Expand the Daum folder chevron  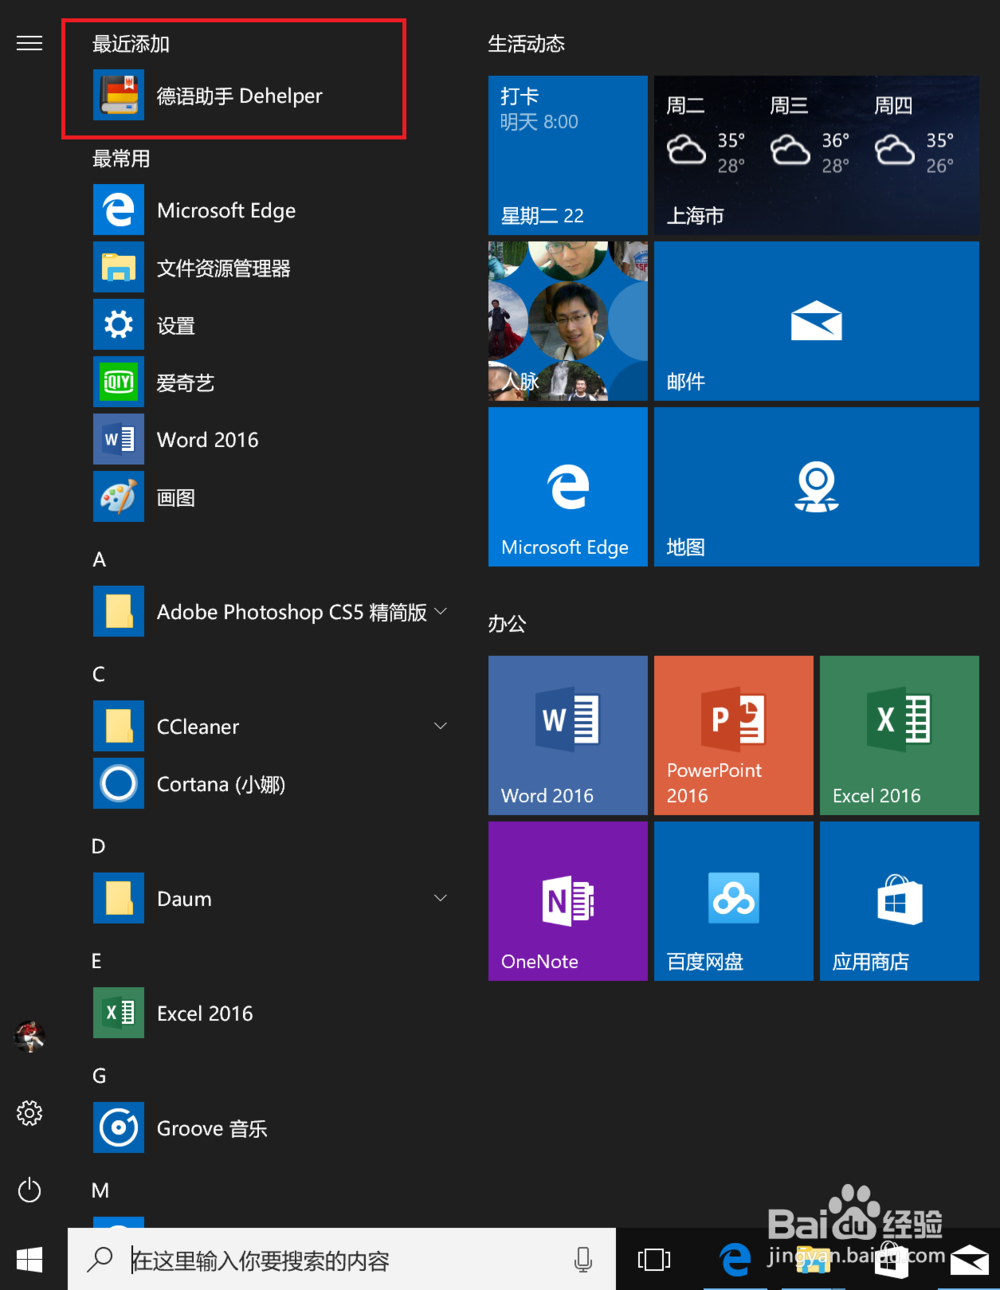point(441,898)
